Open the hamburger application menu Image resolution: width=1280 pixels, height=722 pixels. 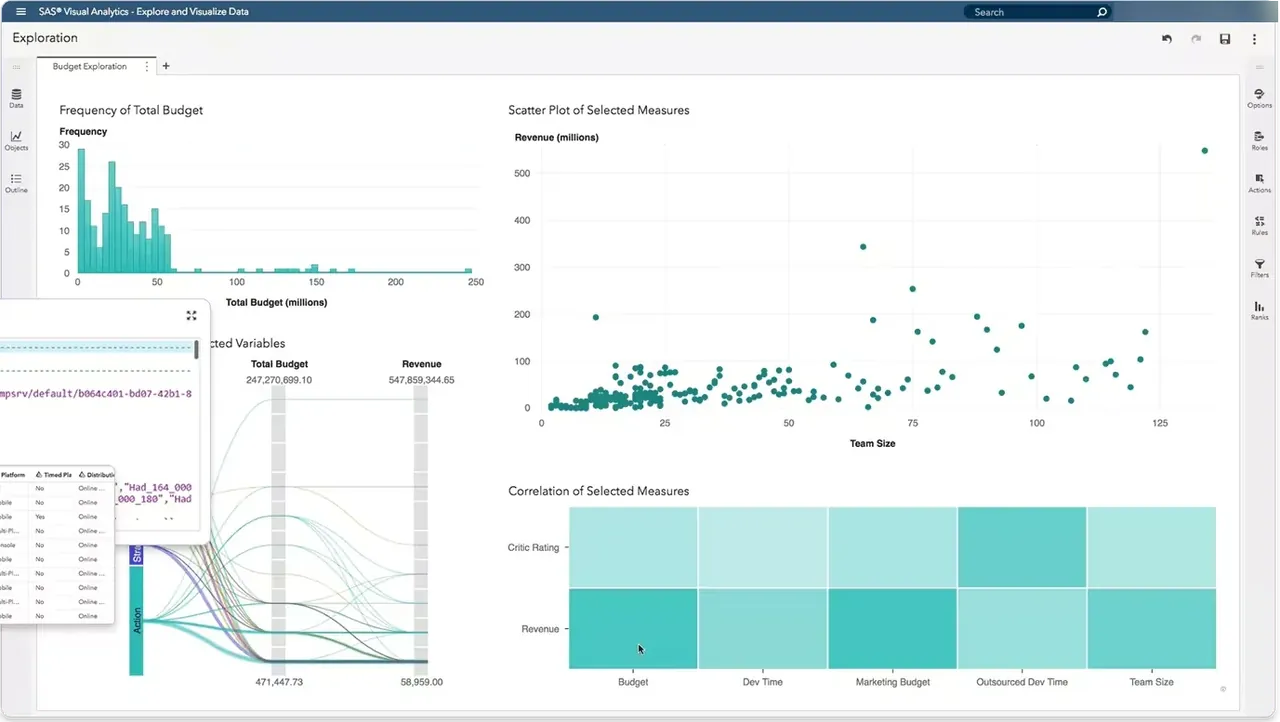(21, 12)
